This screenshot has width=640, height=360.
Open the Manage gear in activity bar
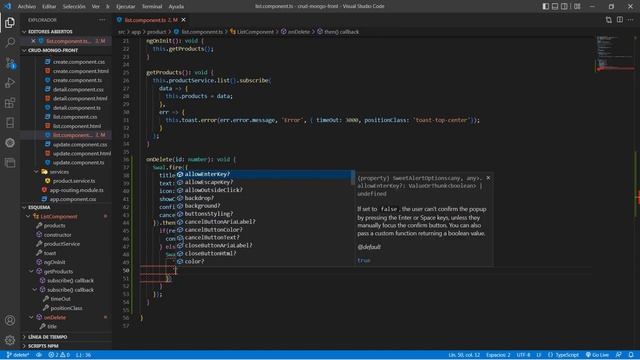coord(10,340)
